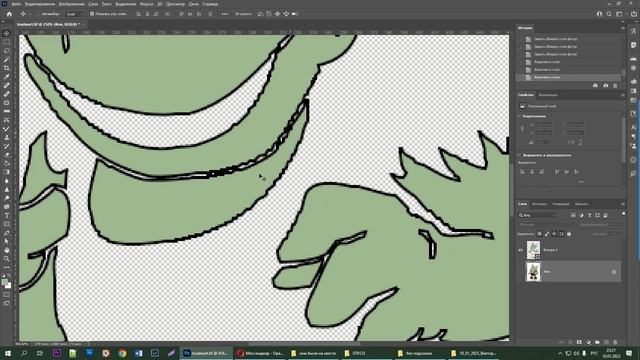
Task: Toggle lock position icon
Action: pos(554,234)
